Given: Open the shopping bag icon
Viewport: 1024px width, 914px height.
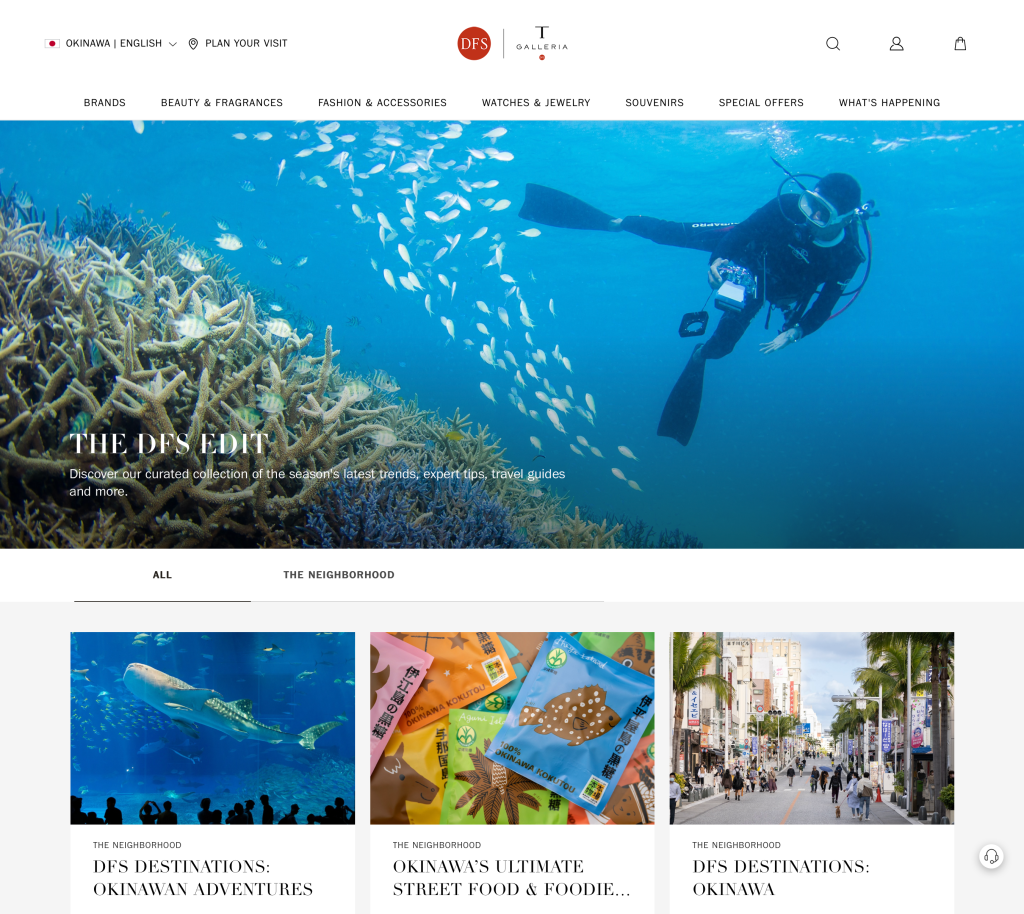Looking at the screenshot, I should pyautogui.click(x=960, y=44).
